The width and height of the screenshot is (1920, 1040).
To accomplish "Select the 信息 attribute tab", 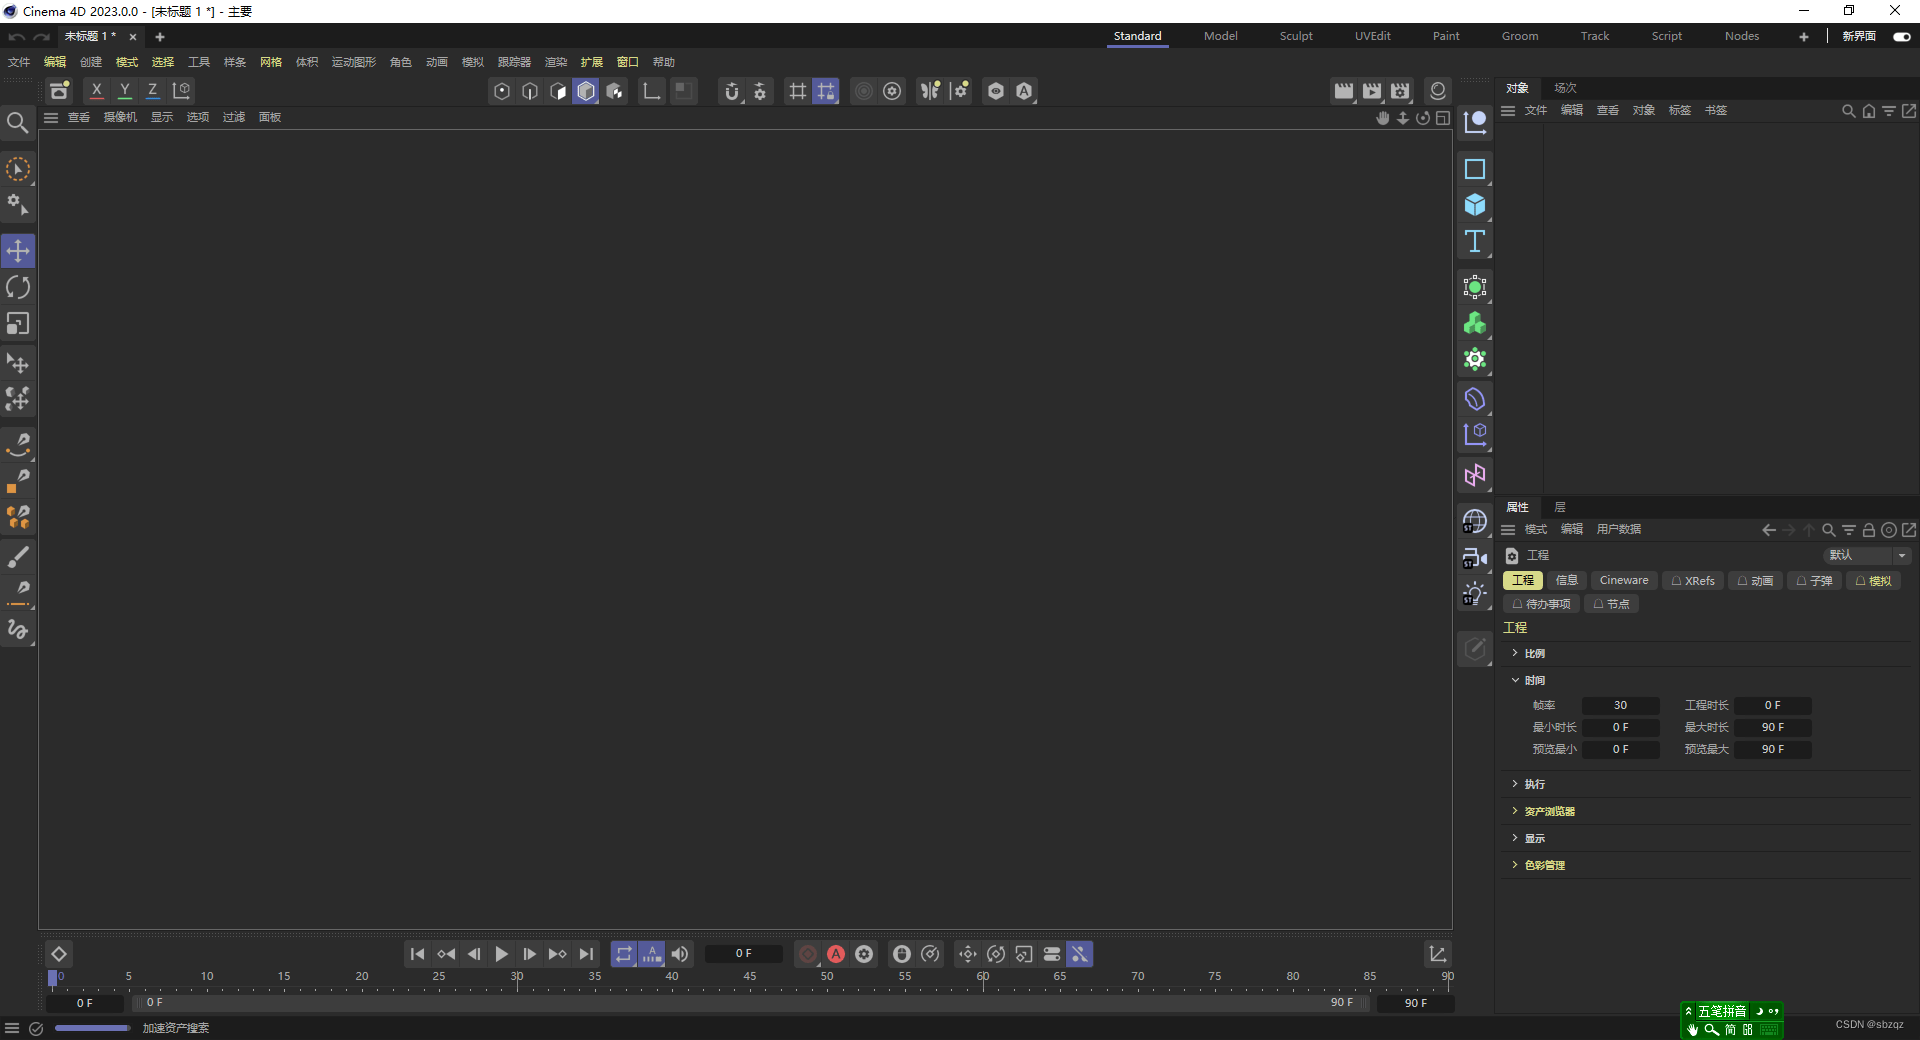I will pyautogui.click(x=1566, y=581).
